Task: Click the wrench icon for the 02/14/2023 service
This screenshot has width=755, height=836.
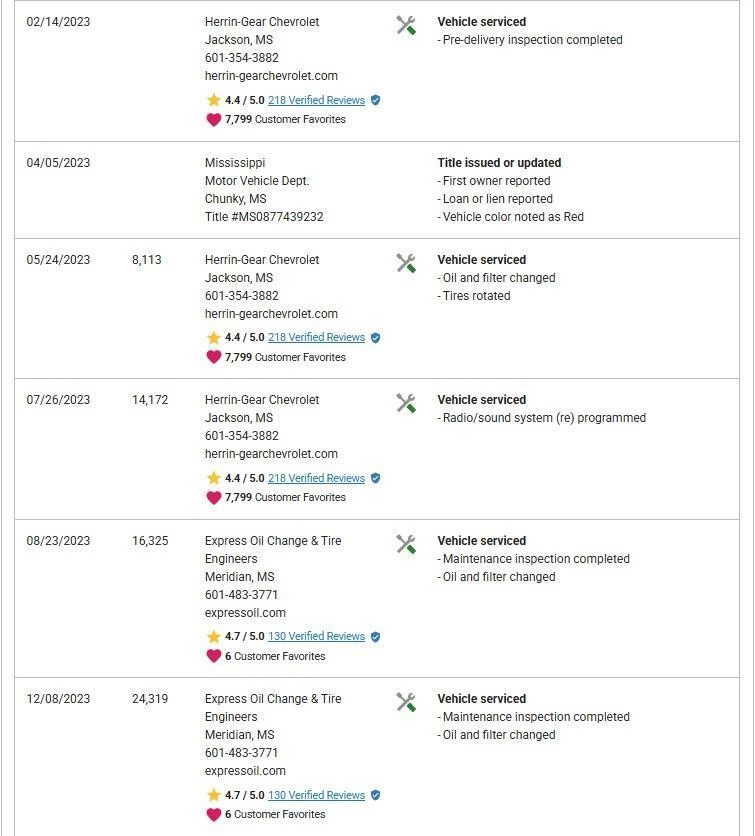Action: pyautogui.click(x=406, y=25)
